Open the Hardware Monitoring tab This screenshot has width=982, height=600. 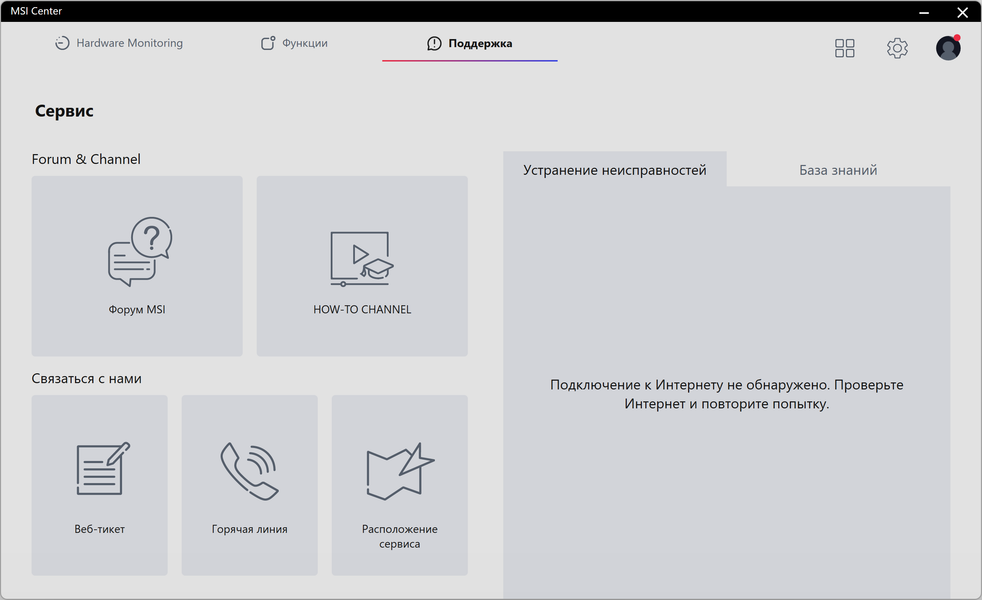[119, 43]
